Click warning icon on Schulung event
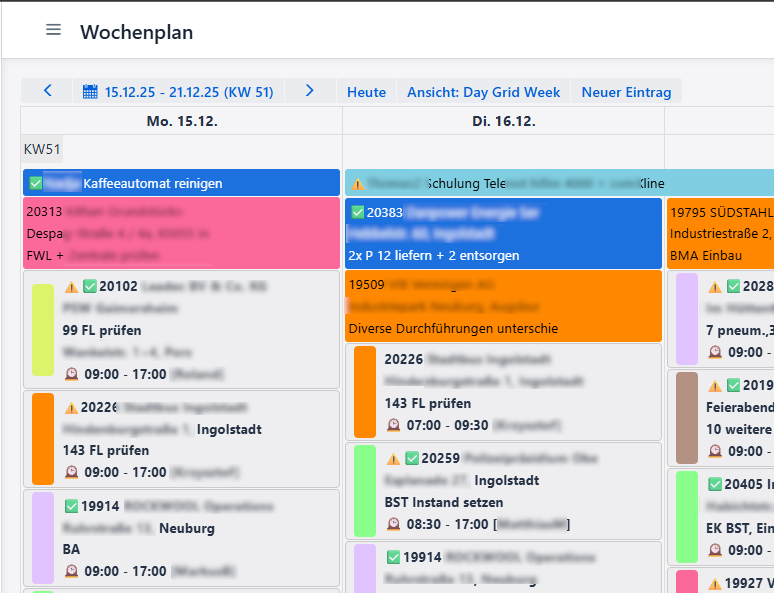Image resolution: width=774 pixels, height=593 pixels. tap(357, 184)
